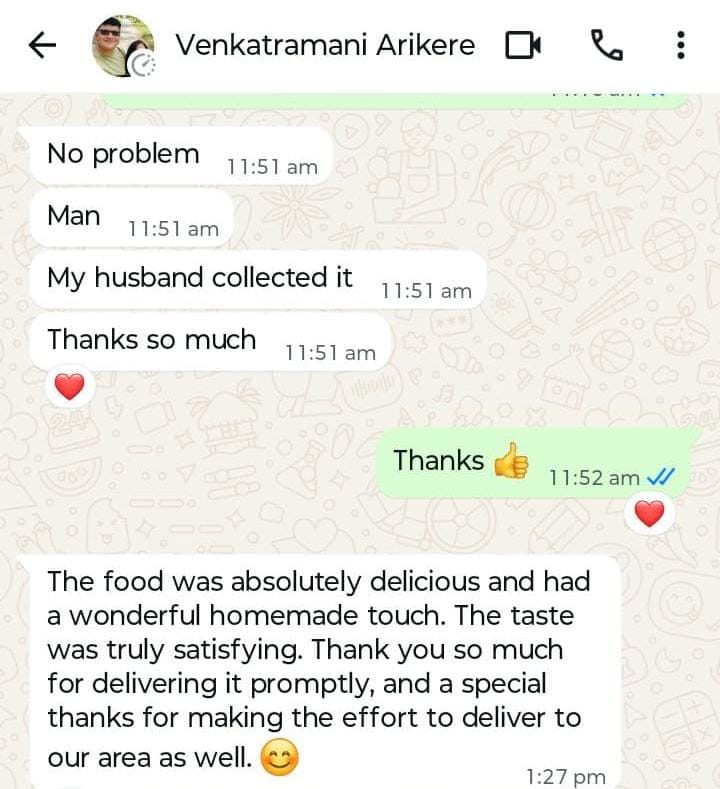
Task: Tap the back arrow icon
Action: (42, 45)
